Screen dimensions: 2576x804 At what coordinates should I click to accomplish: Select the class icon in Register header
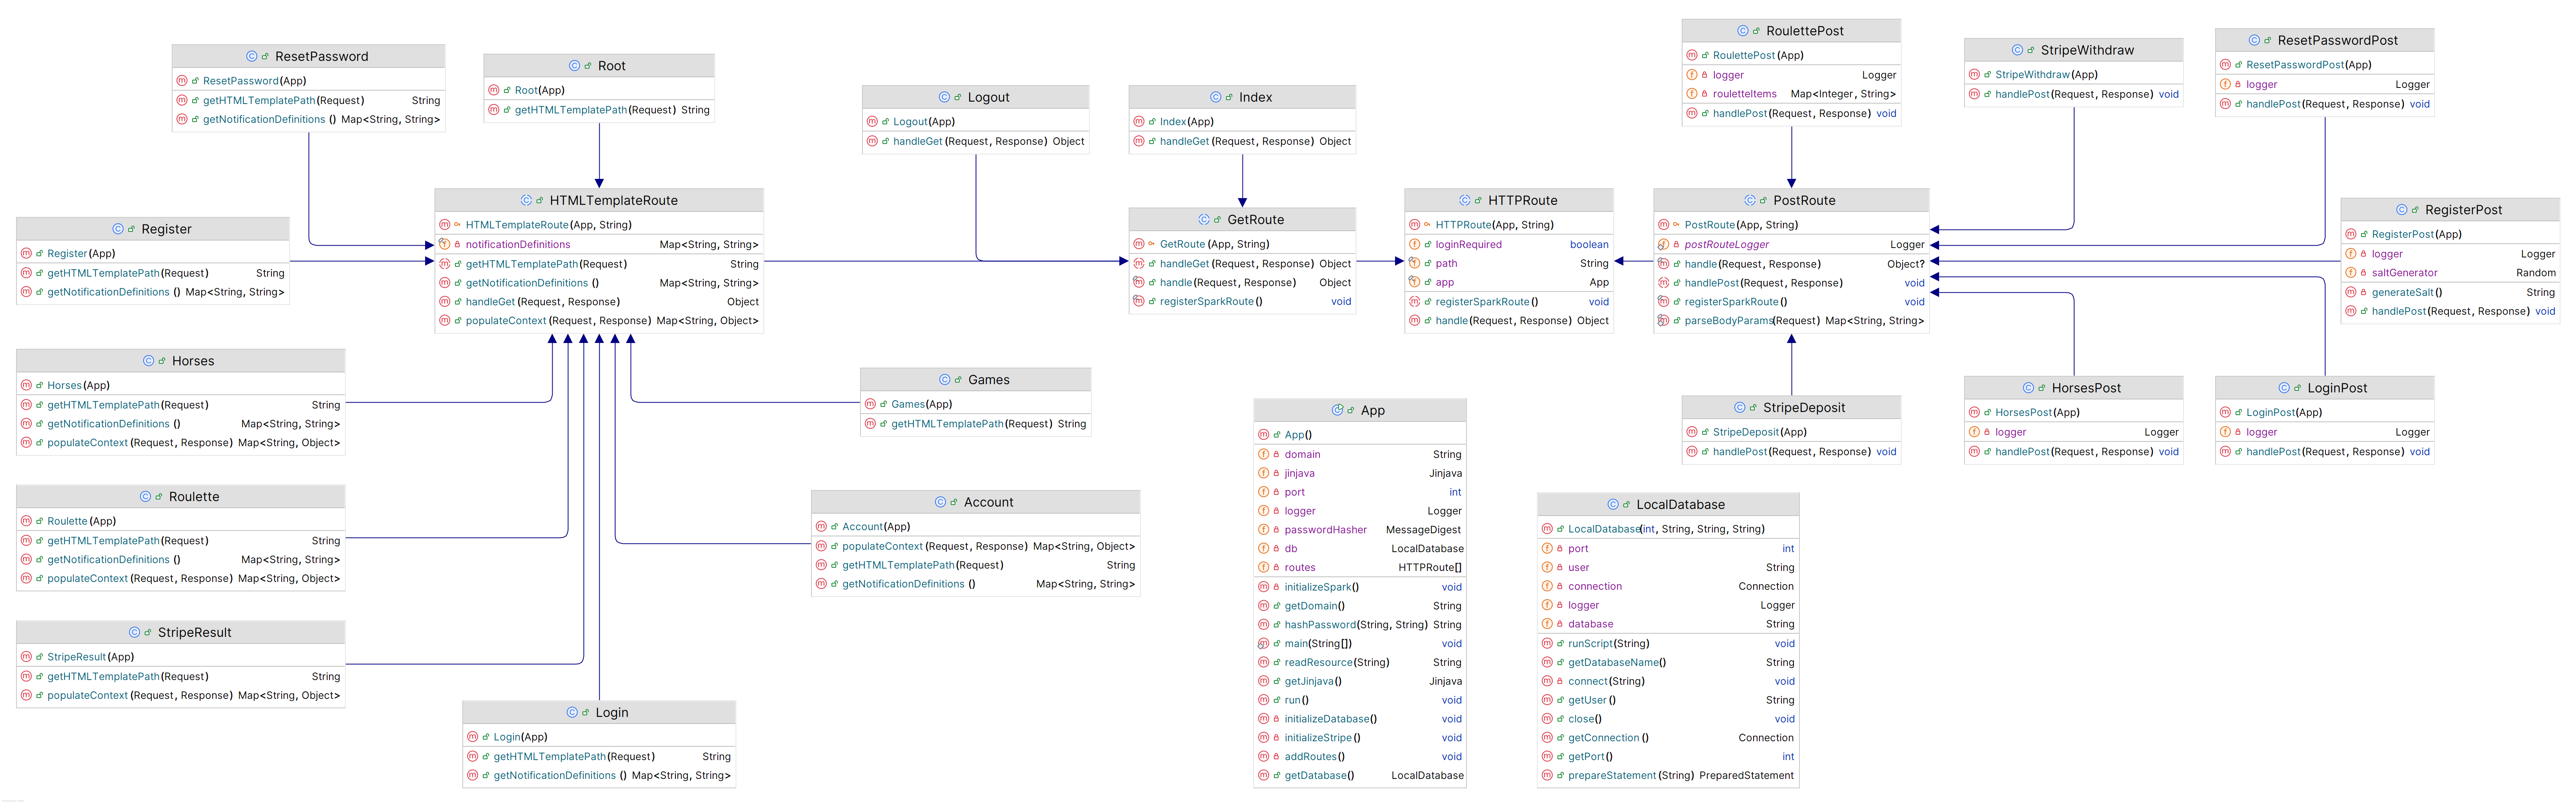click(118, 229)
